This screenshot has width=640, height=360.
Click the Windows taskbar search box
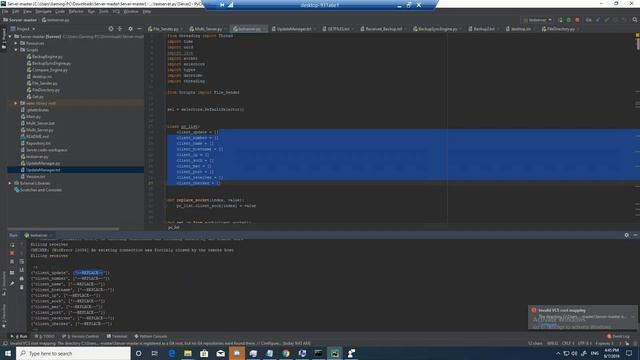tap(73, 353)
